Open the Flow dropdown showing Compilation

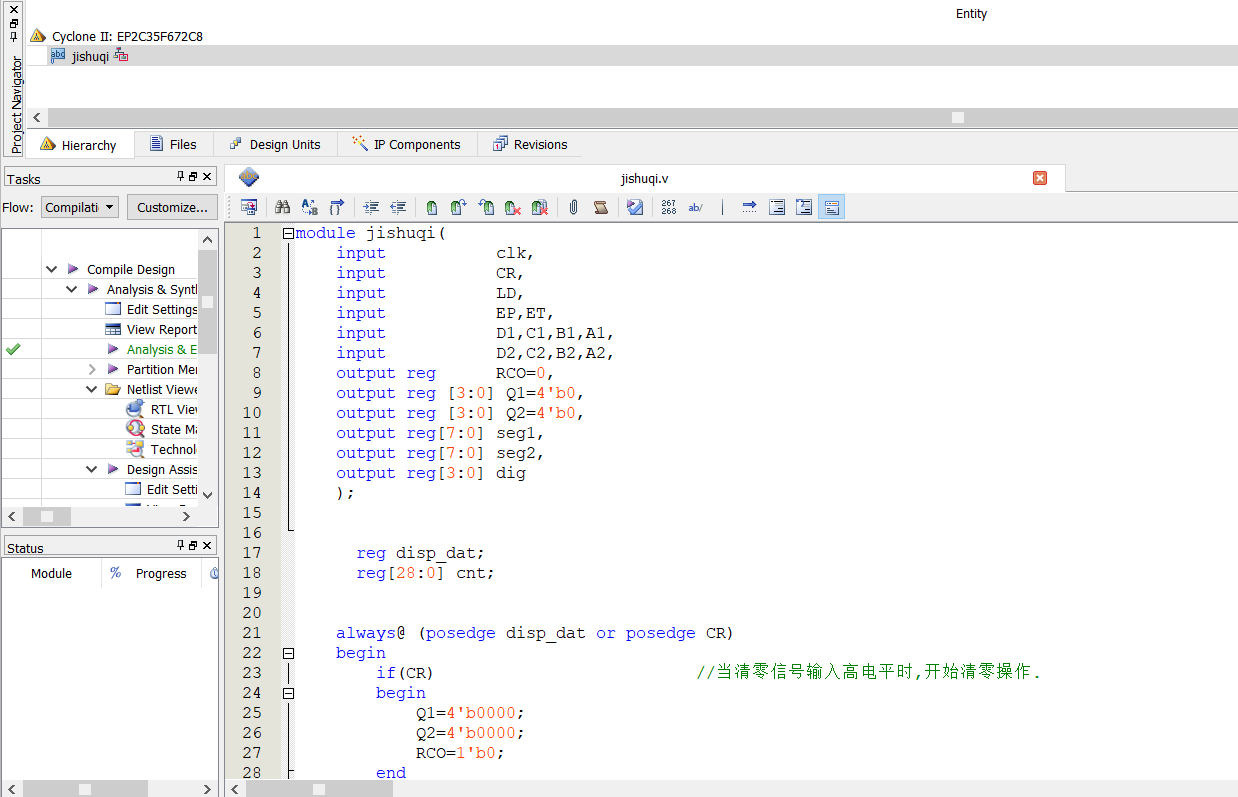(79, 207)
